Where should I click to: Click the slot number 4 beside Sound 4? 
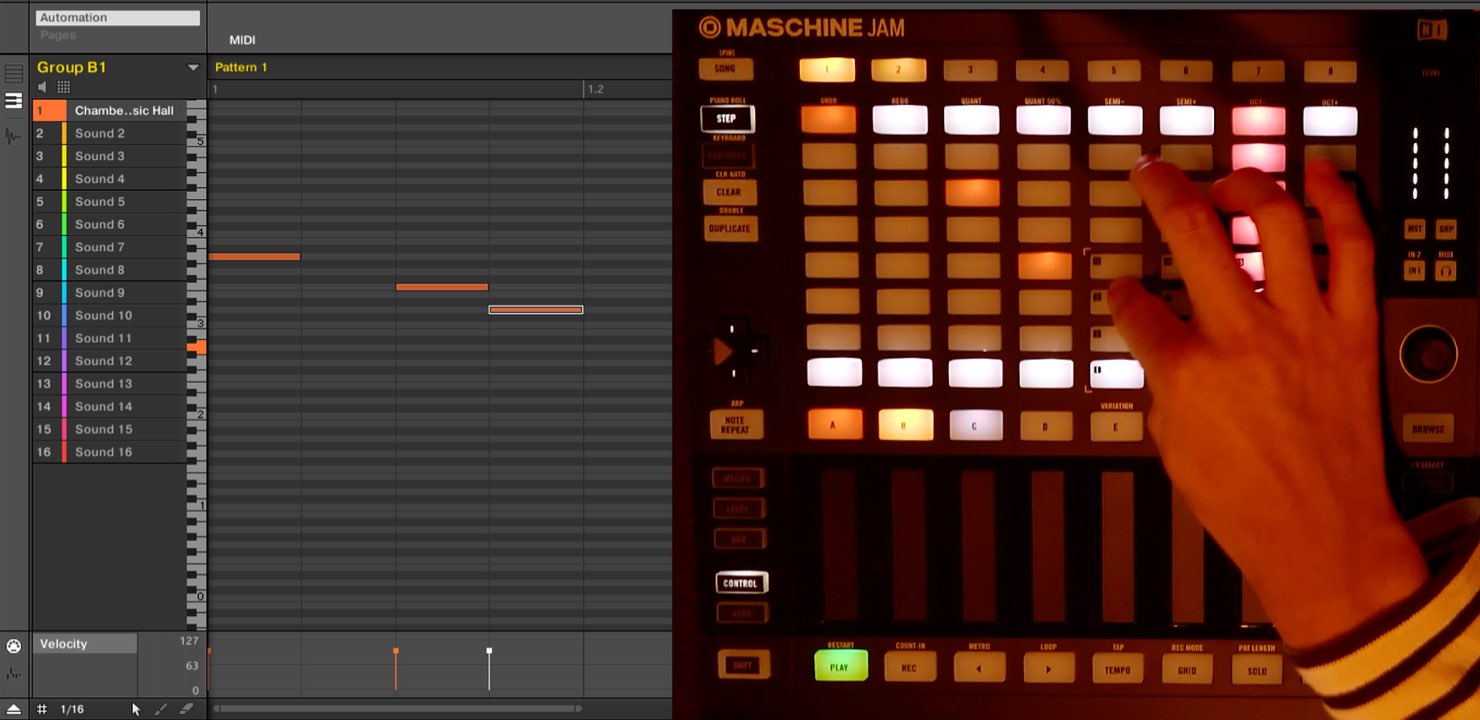click(x=40, y=179)
